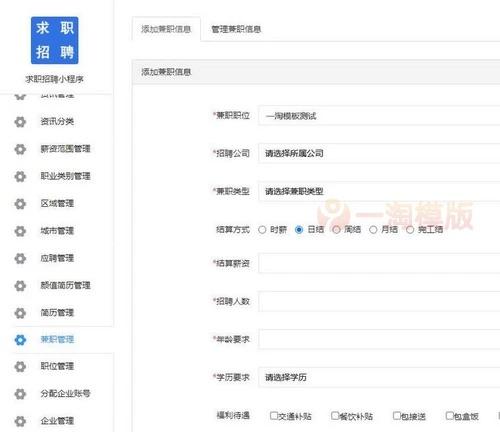Viewport: 500px width, 432px height.
Task: Open 兼职类型 type dropdown
Action: coord(379,191)
